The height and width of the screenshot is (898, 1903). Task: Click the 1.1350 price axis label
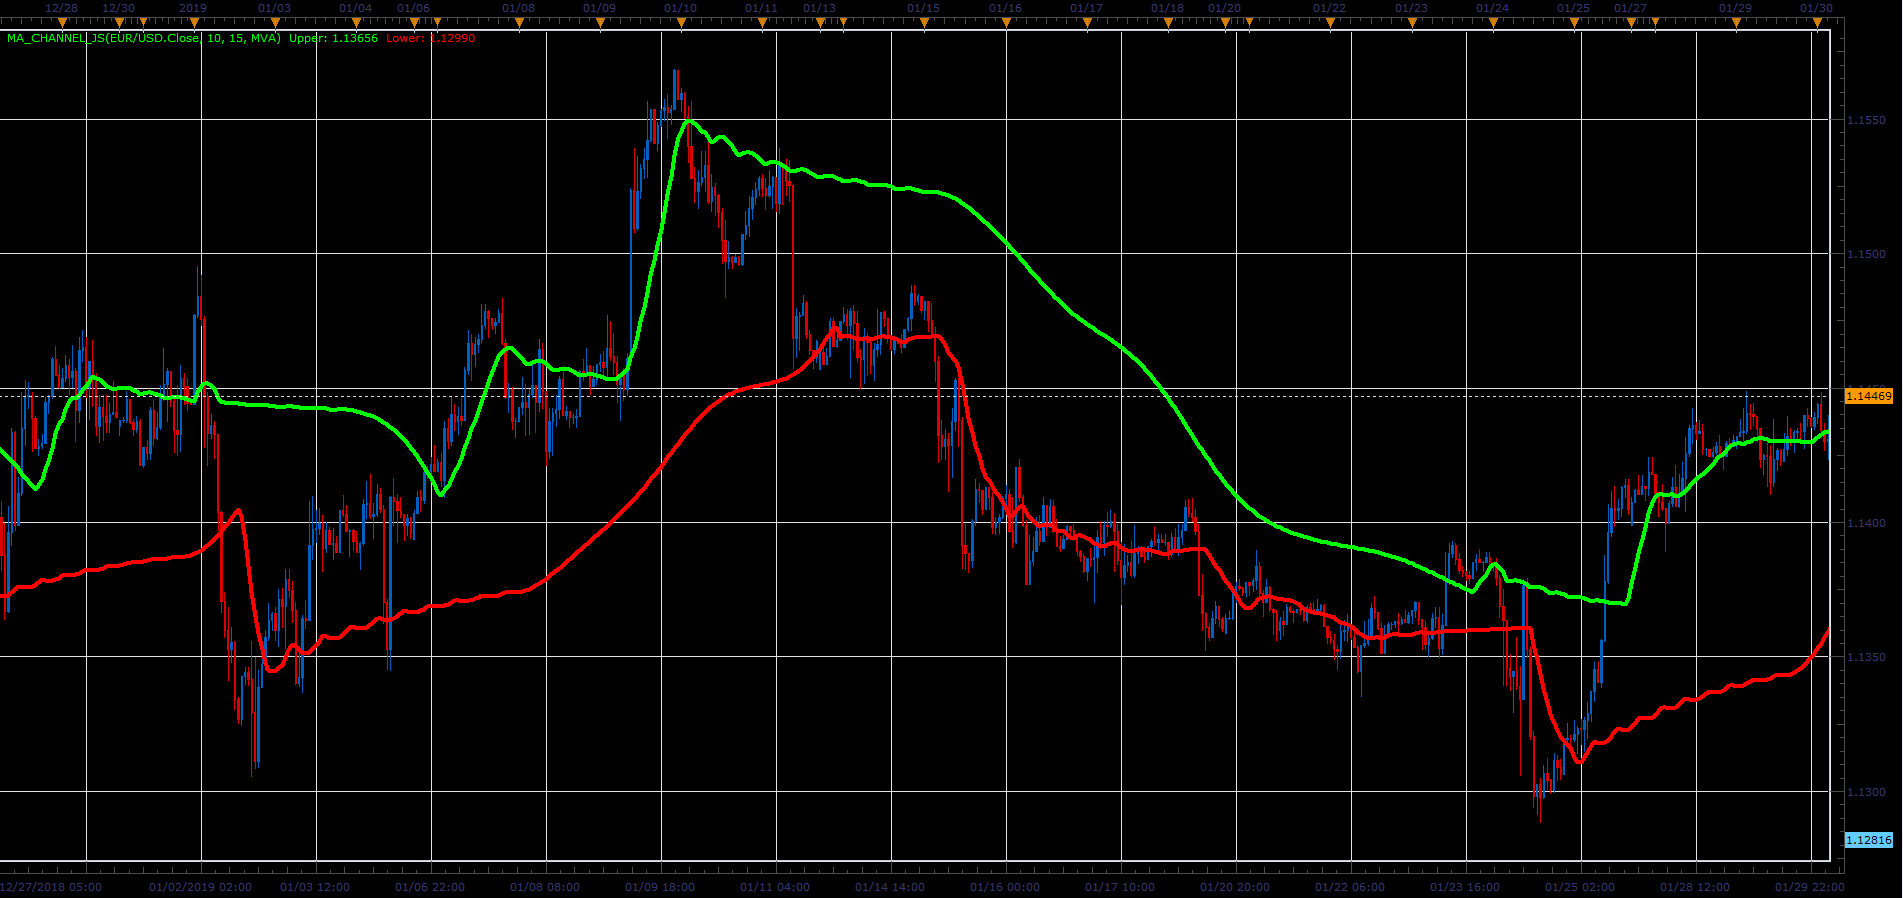coord(1866,657)
